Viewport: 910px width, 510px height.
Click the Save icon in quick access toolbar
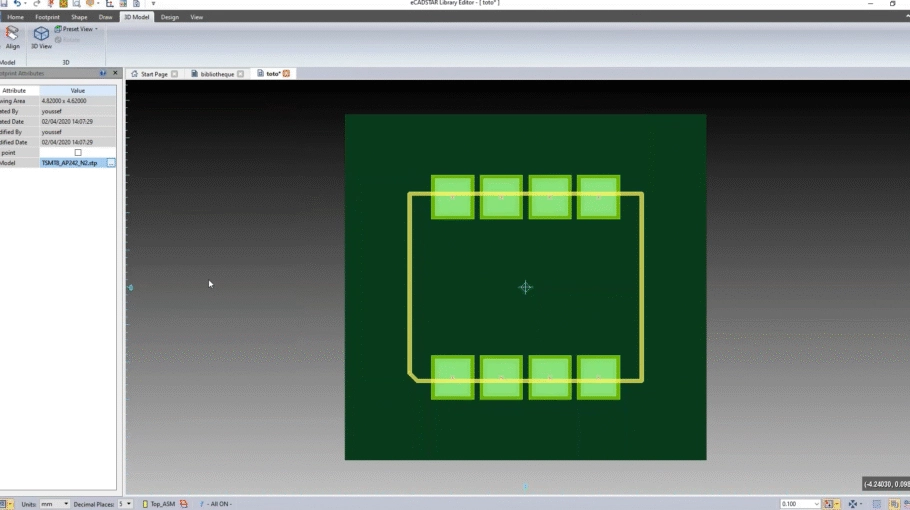pyautogui.click(x=4, y=4)
